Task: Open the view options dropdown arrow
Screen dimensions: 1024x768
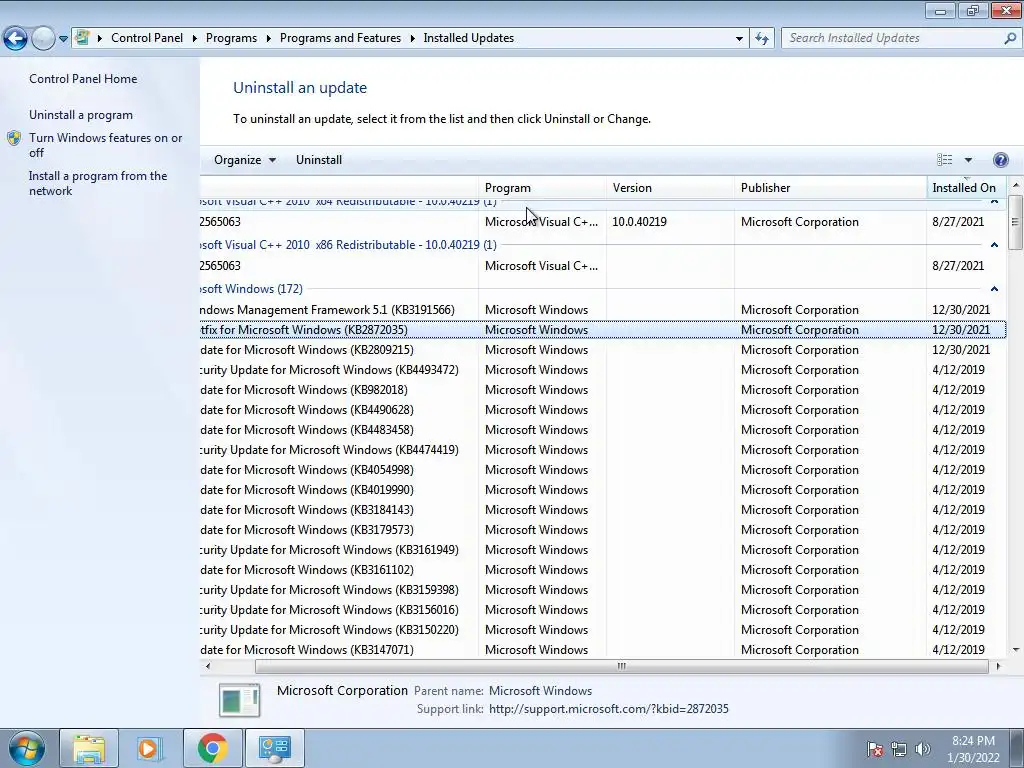Action: [968, 160]
